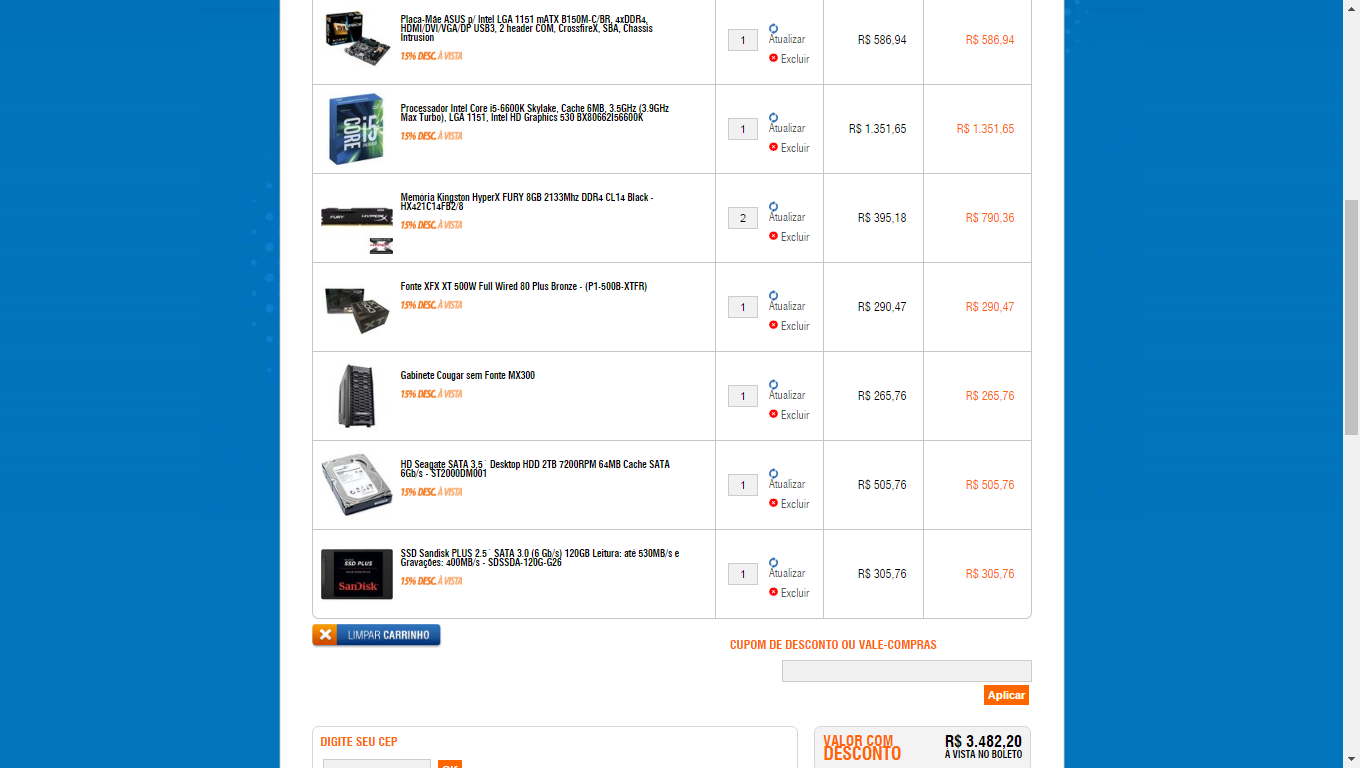Click the refresh icon for the ASUS motherboard row
The height and width of the screenshot is (768, 1360).
pos(773,29)
